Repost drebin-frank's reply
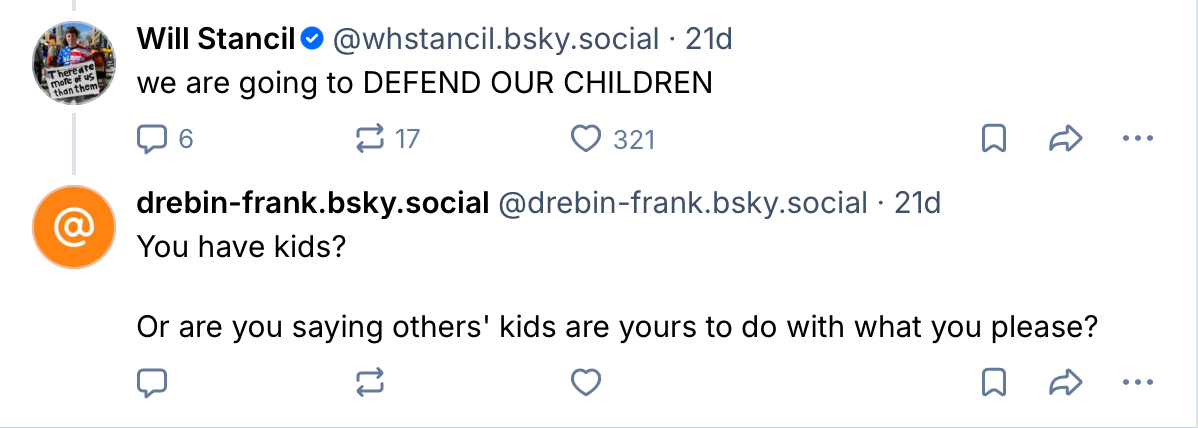Screen dimensions: 1198x428 coord(369,381)
